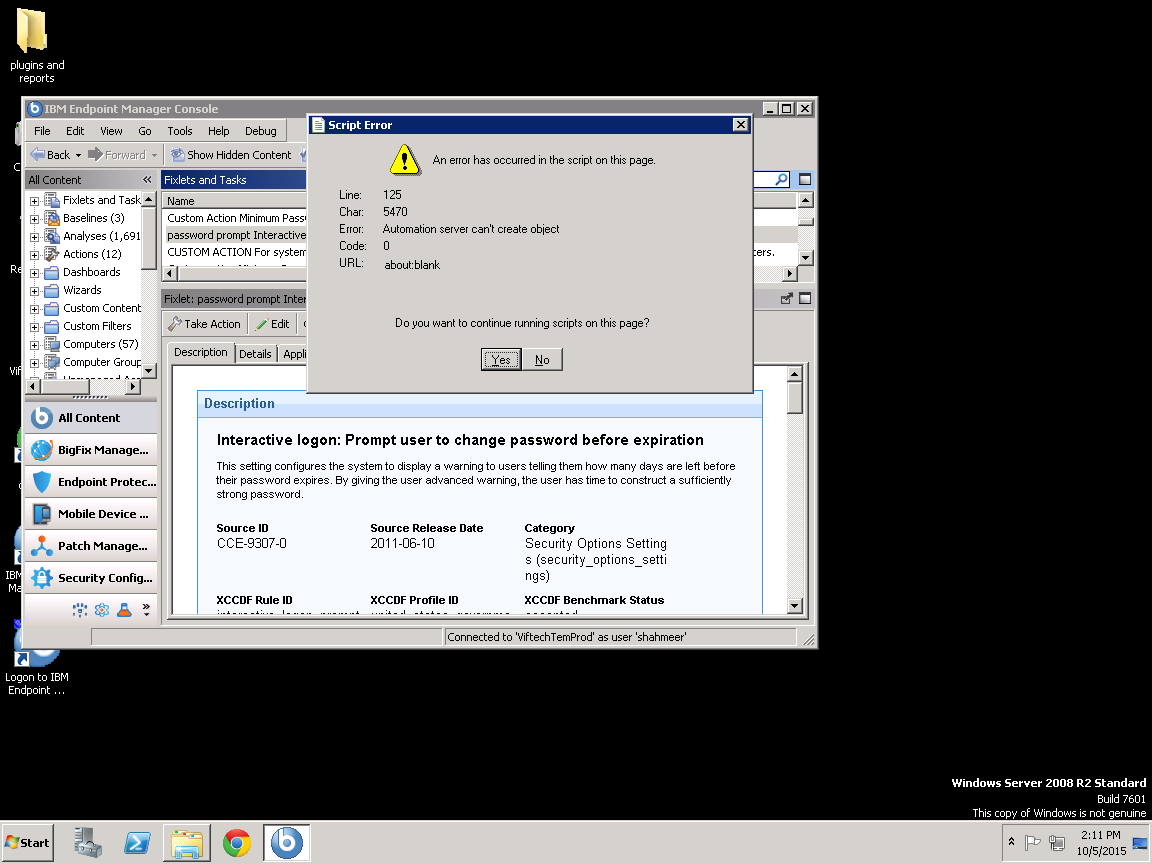Open Server Manager from the taskbar
Image resolution: width=1152 pixels, height=864 pixels.
pyautogui.click(x=87, y=843)
